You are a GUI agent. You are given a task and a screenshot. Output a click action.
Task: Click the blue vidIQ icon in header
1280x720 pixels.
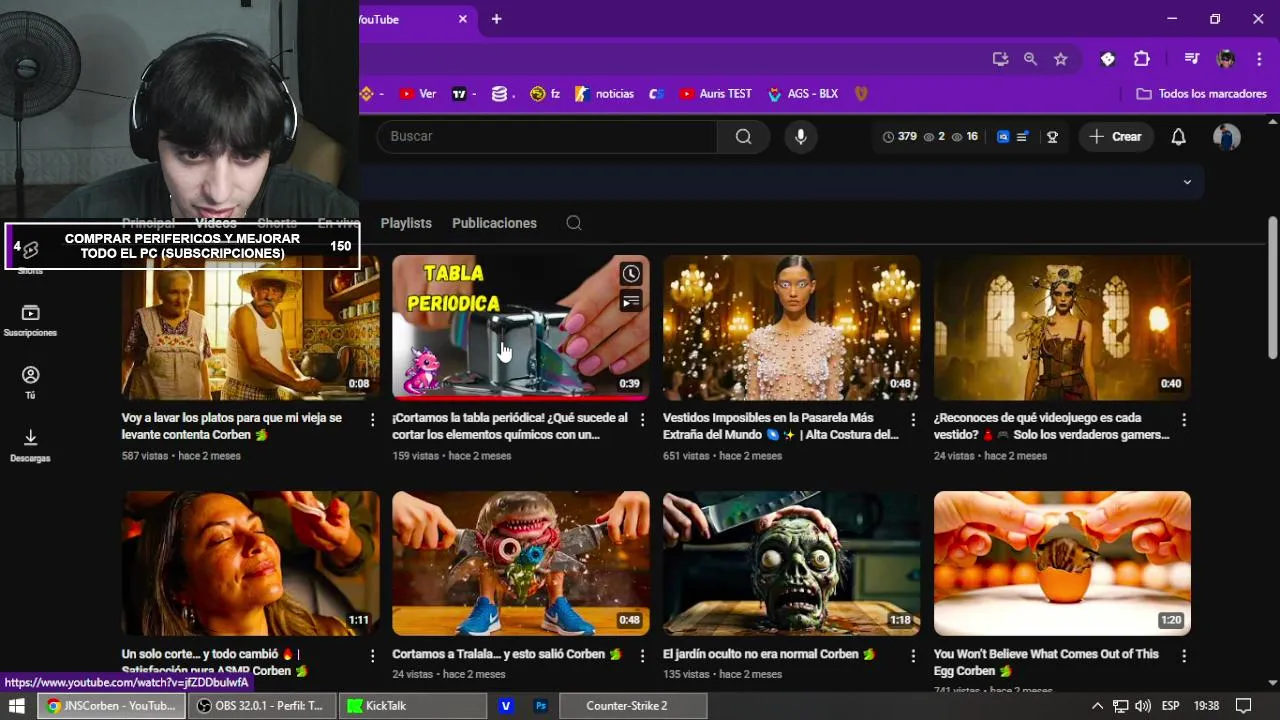(x=1003, y=137)
